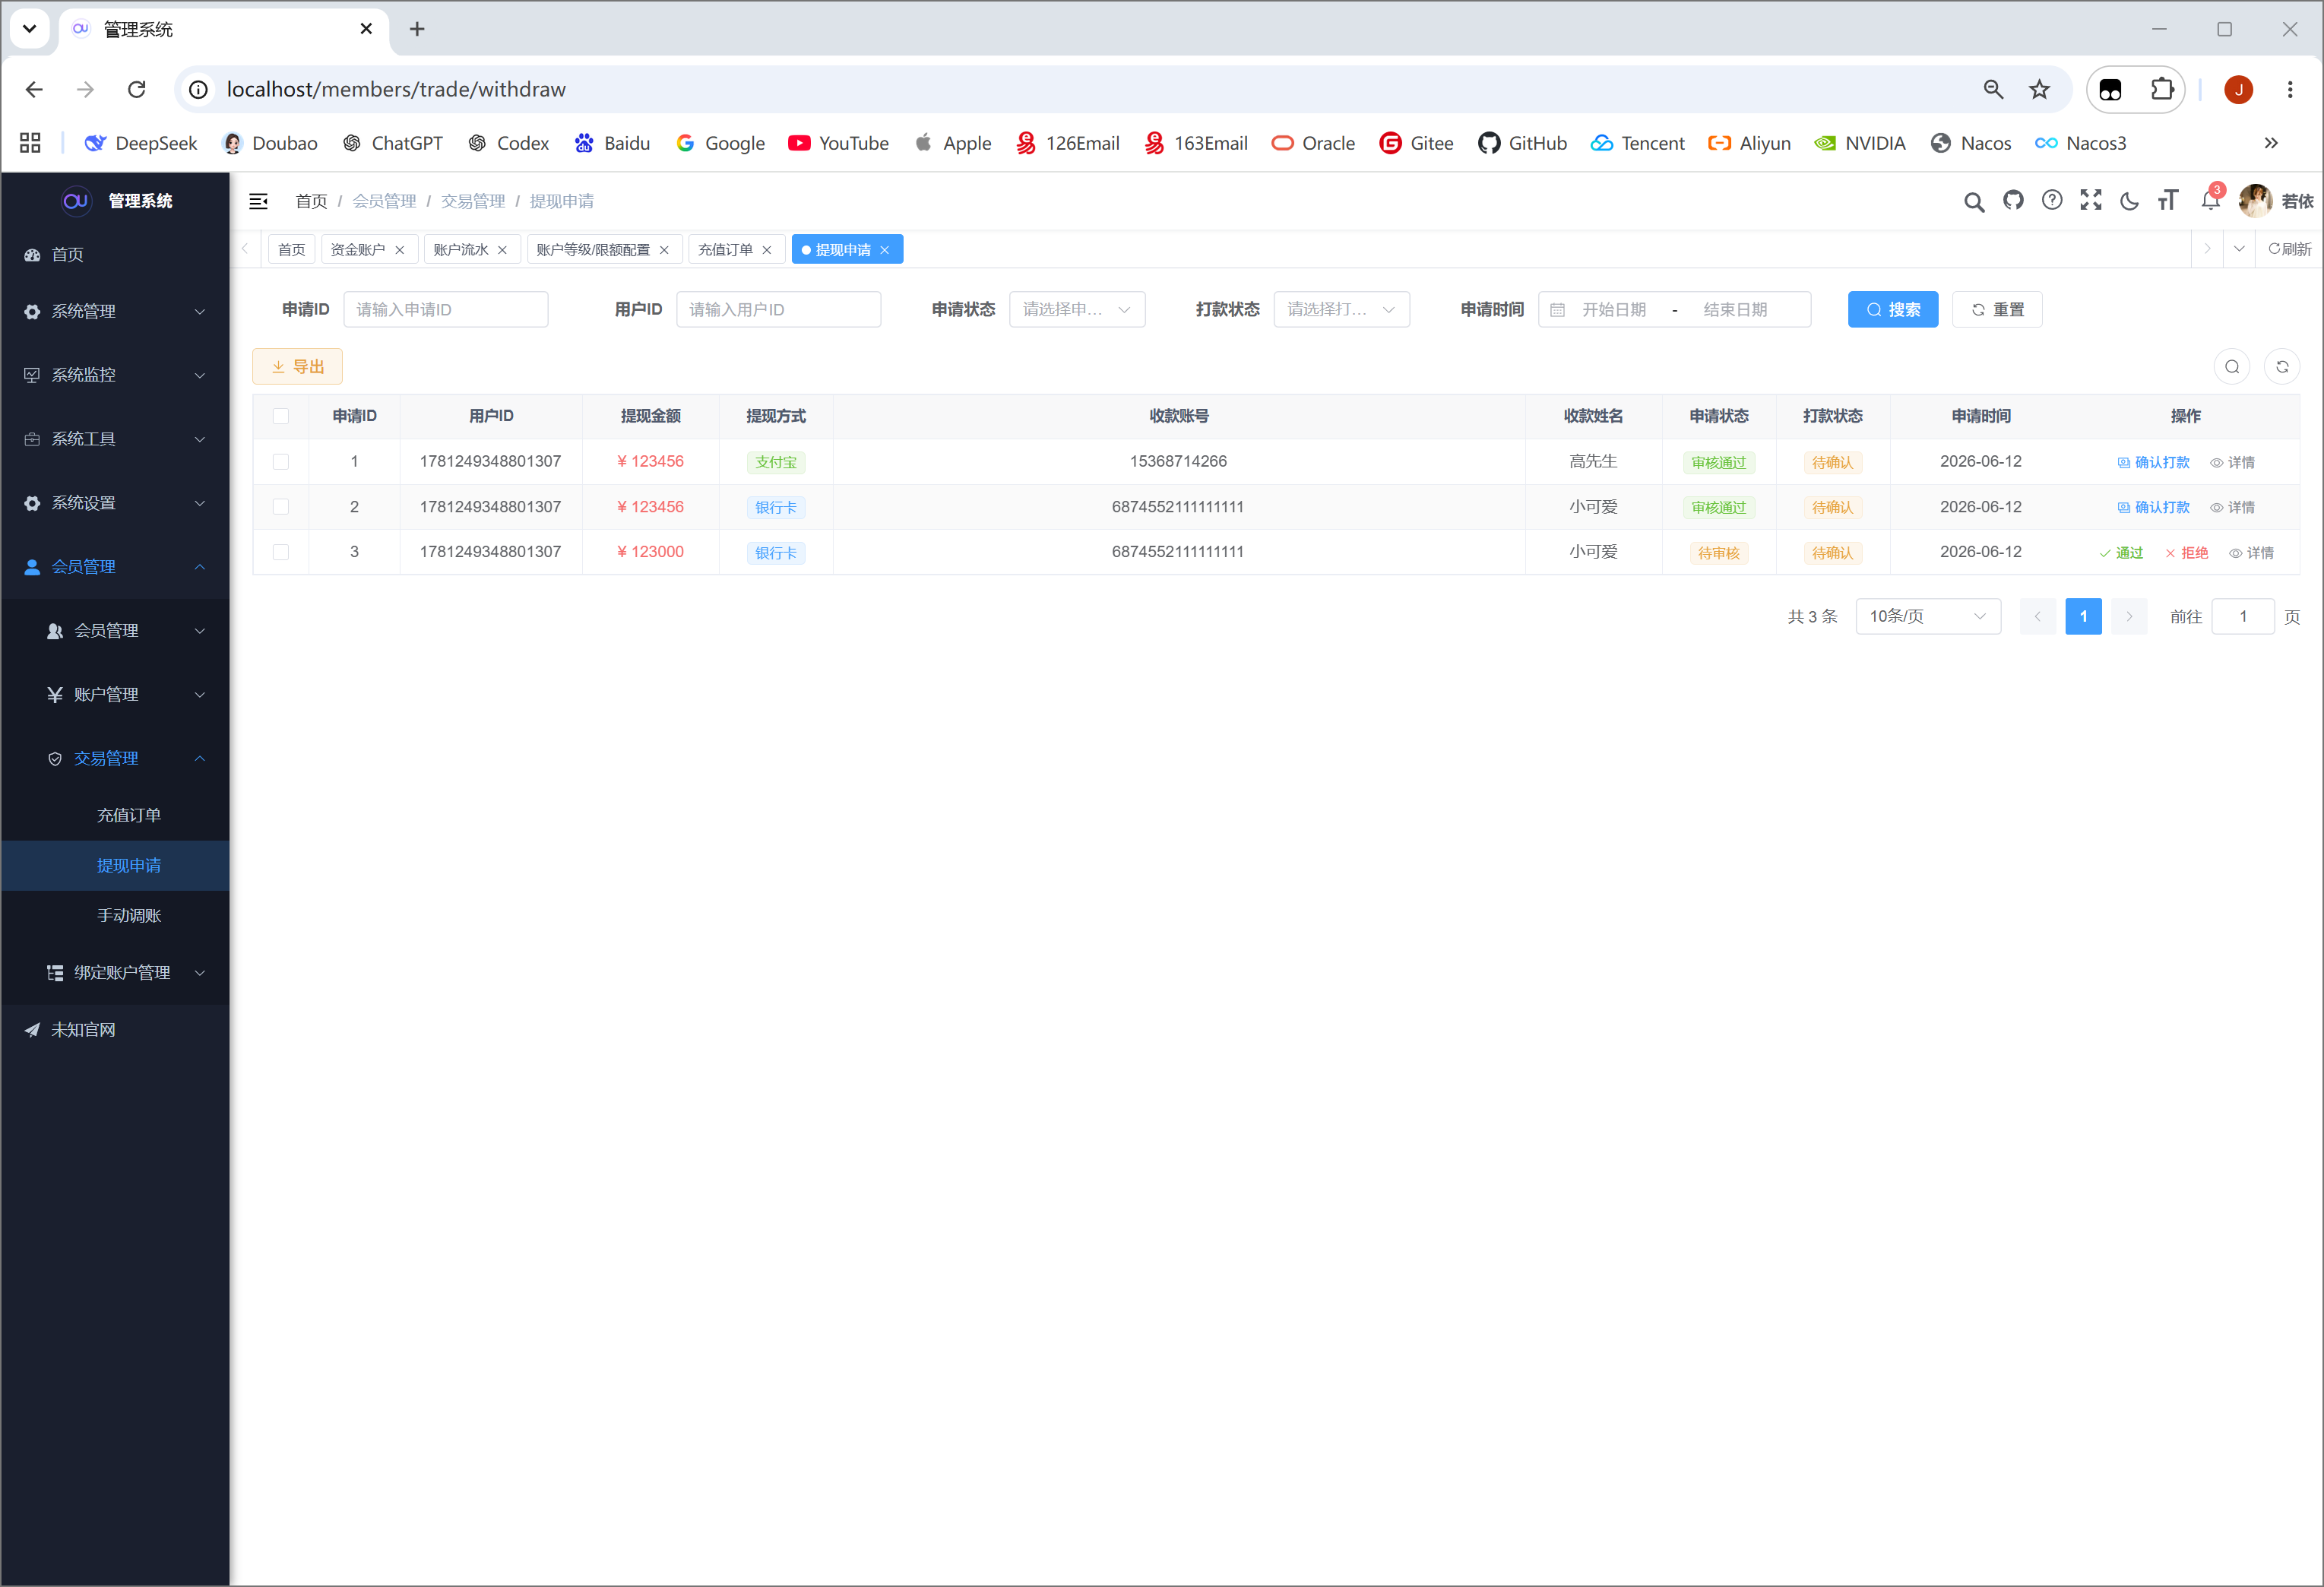
Task: Toggle fullscreen mode icon
Action: pyautogui.click(x=2091, y=200)
